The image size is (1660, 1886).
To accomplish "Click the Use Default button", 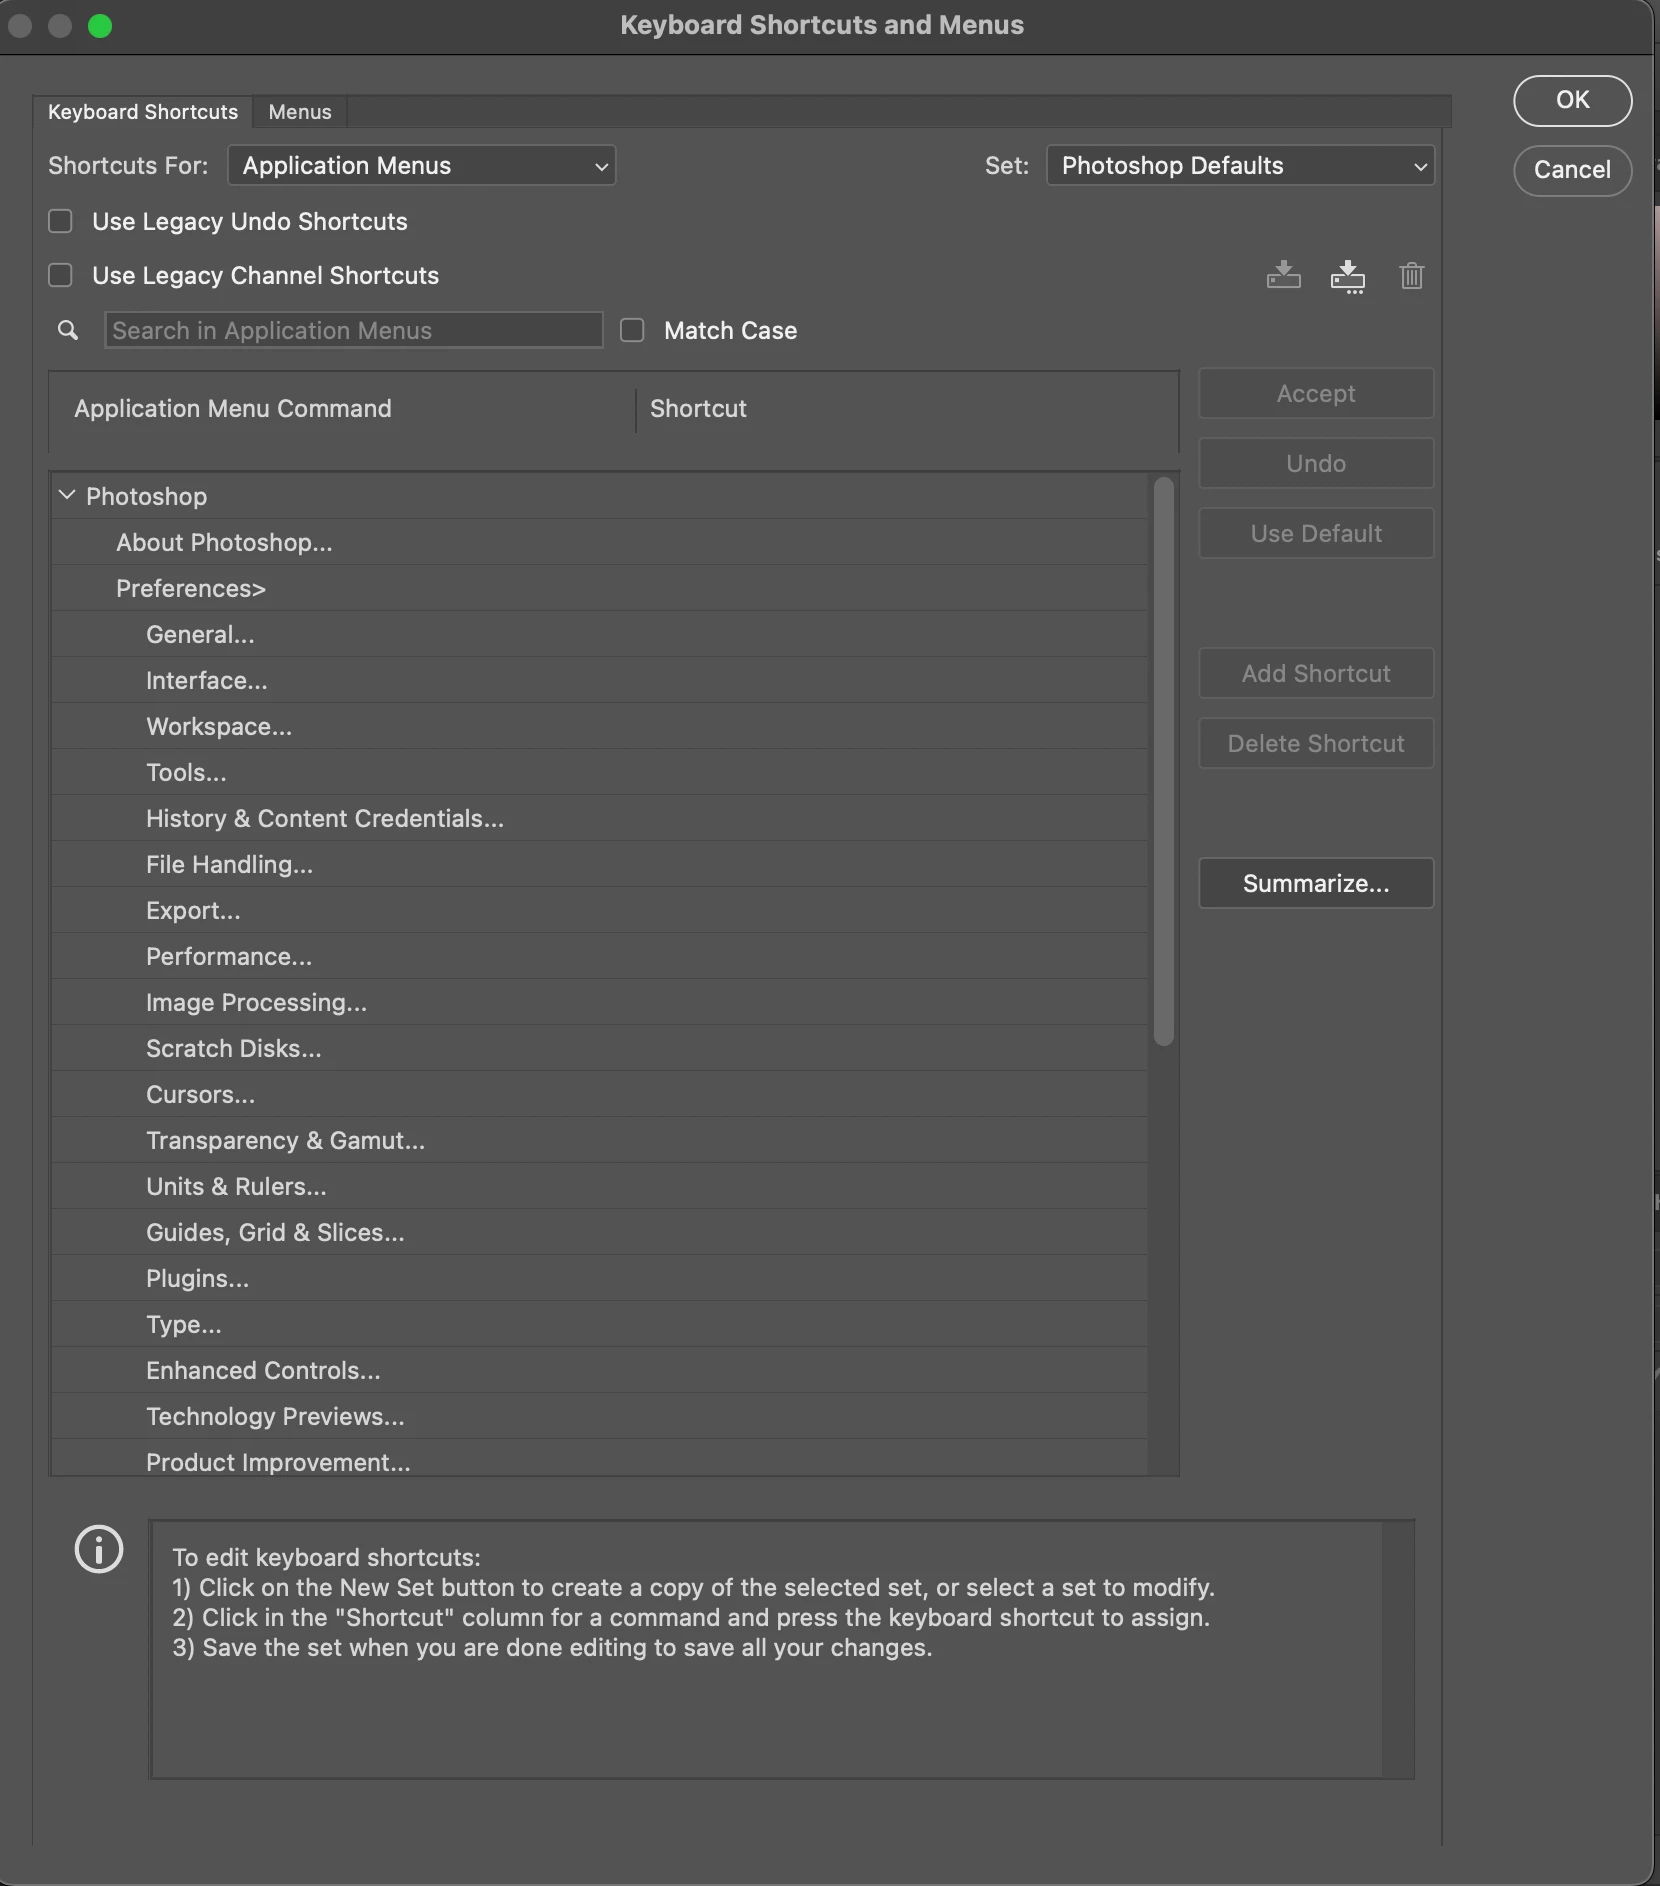I will click(1316, 533).
